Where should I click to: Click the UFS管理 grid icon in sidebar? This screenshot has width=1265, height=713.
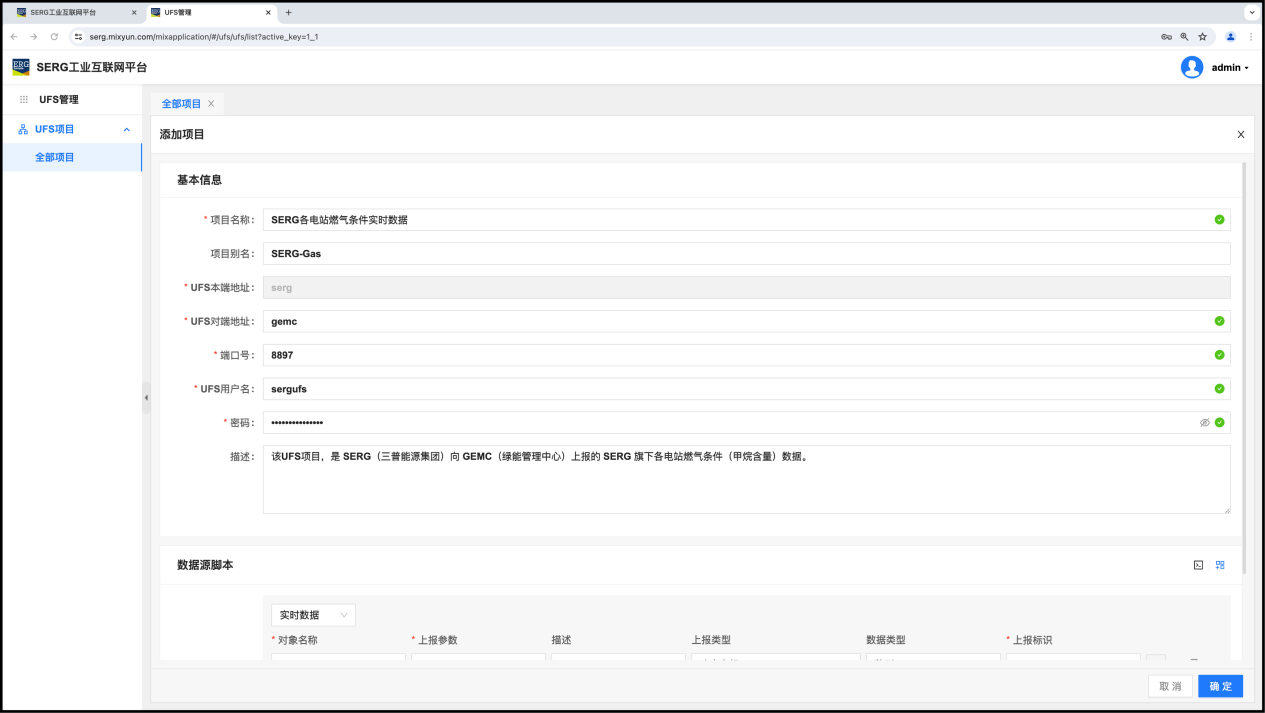point(24,100)
